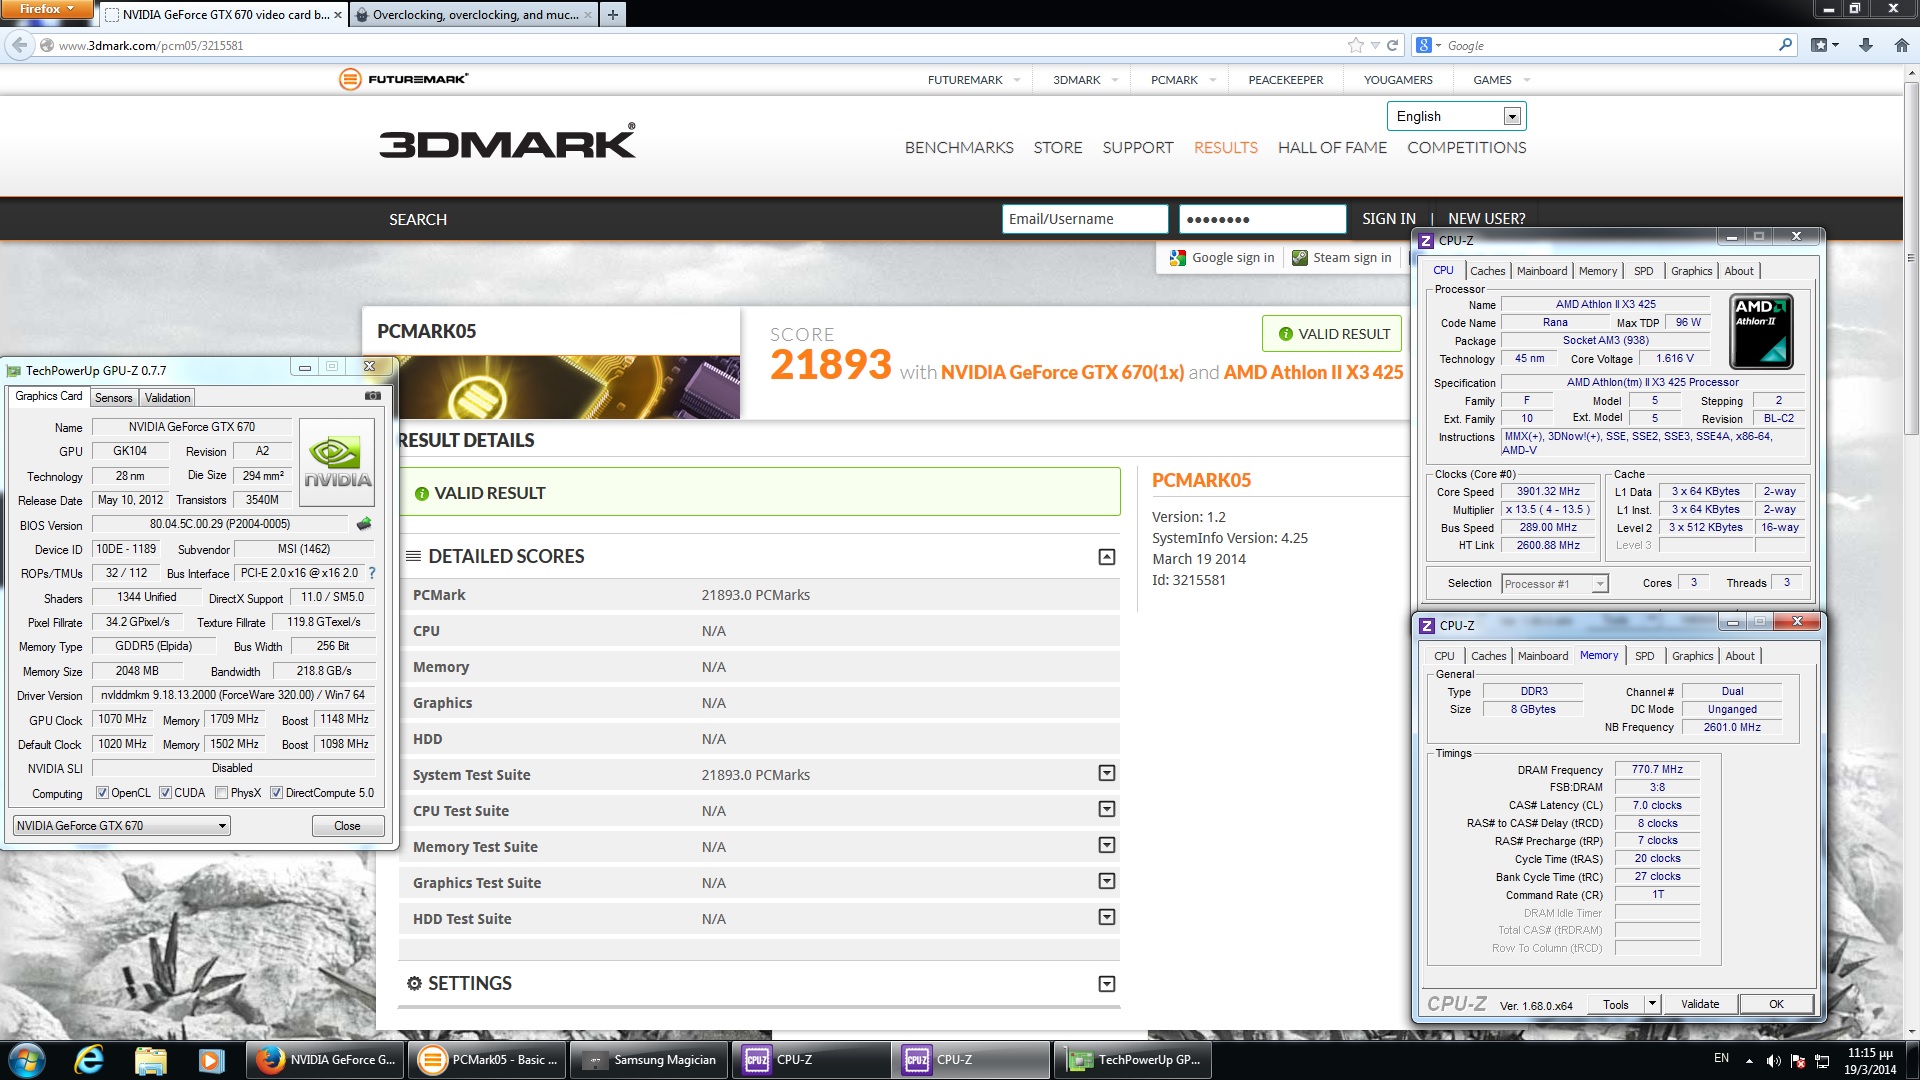This screenshot has height=1080, width=1920.
Task: Toggle DirectCompute 5.0 checkbox in GPU-Z
Action: 276,793
